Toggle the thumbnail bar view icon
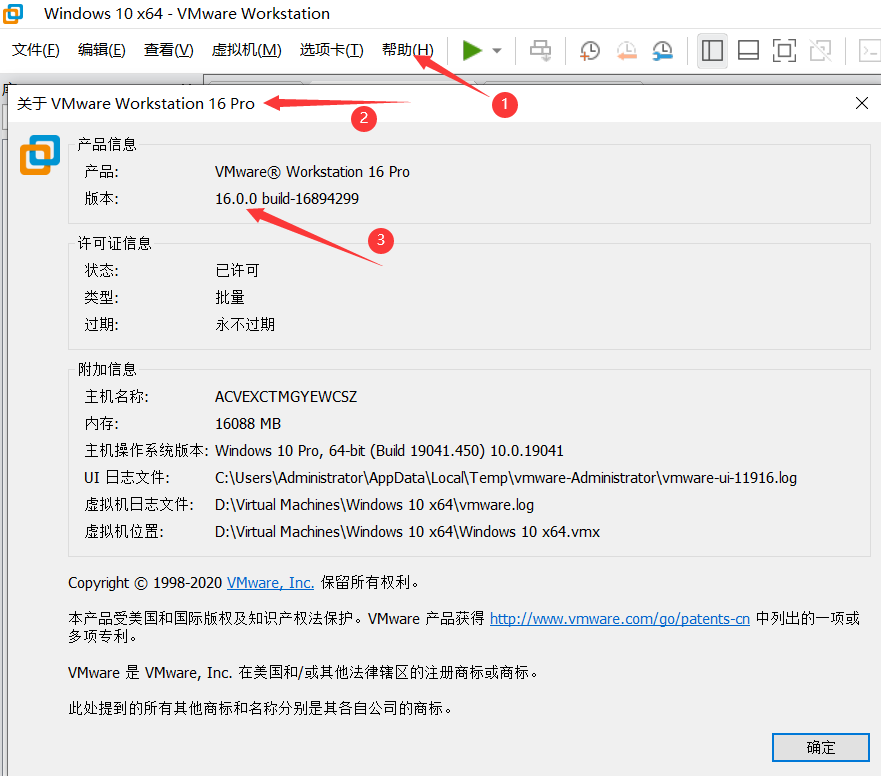Viewport: 881px width, 776px height. [748, 51]
